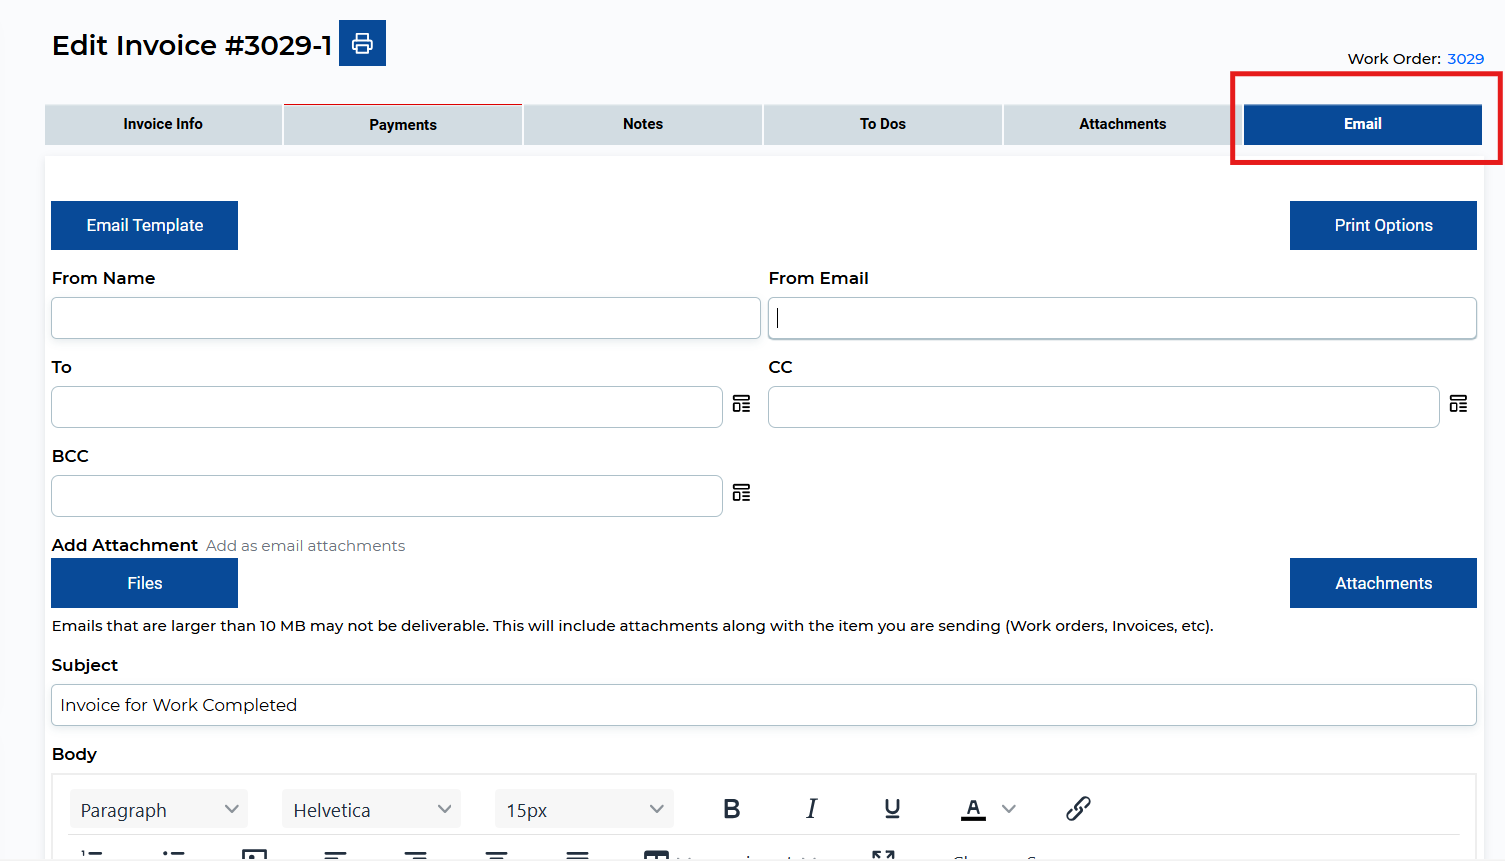Insert a link using the link icon

tap(1078, 809)
